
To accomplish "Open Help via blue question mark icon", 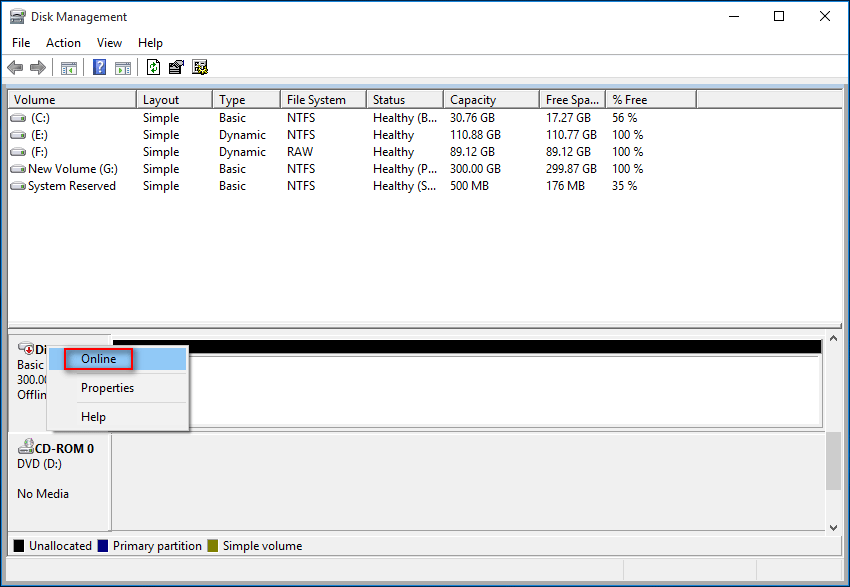I will [99, 68].
